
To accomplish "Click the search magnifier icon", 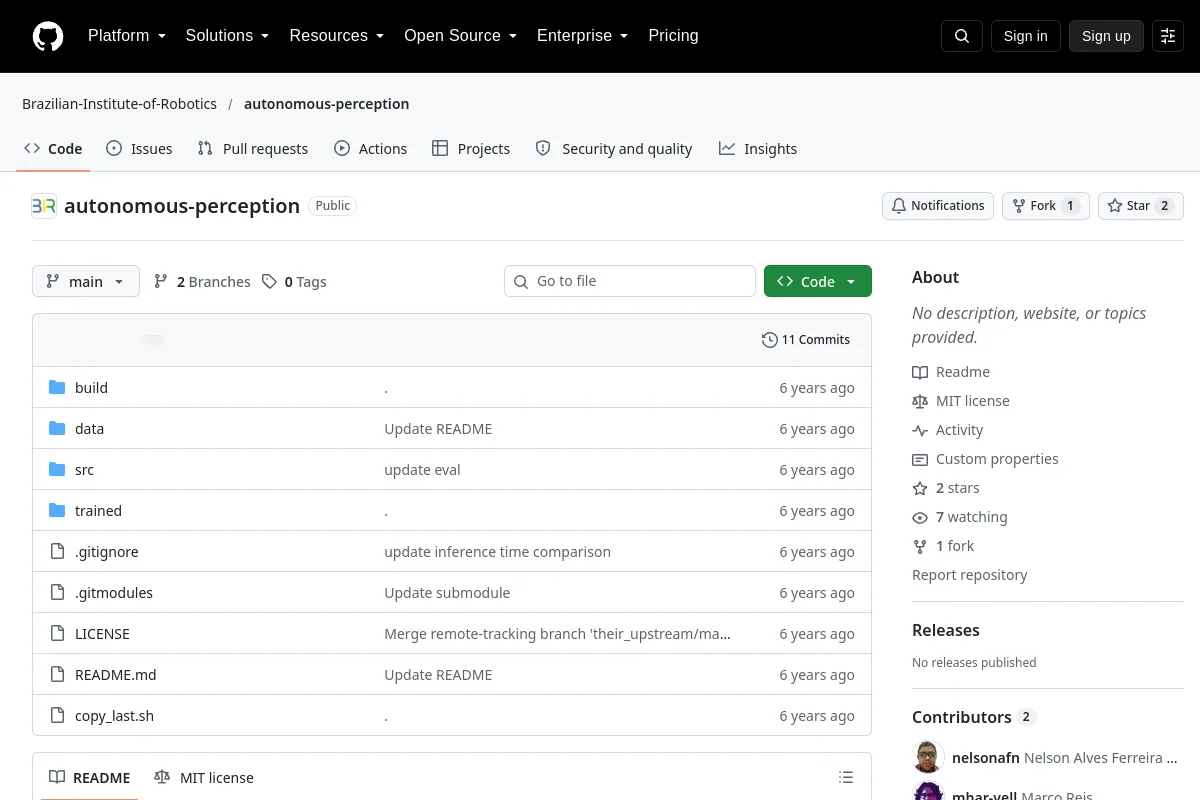I will [x=962, y=36].
